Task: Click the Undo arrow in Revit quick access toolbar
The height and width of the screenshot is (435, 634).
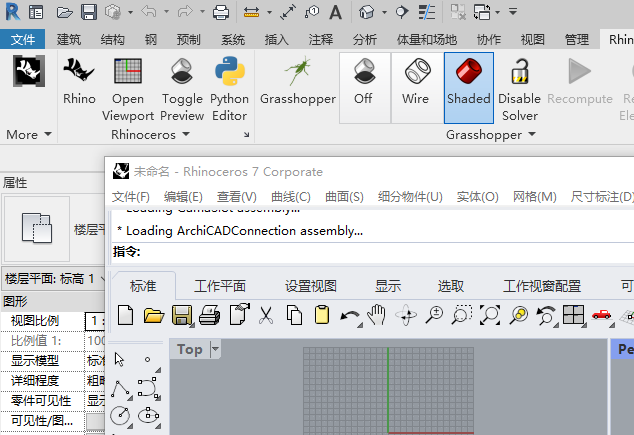Action: coord(148,12)
